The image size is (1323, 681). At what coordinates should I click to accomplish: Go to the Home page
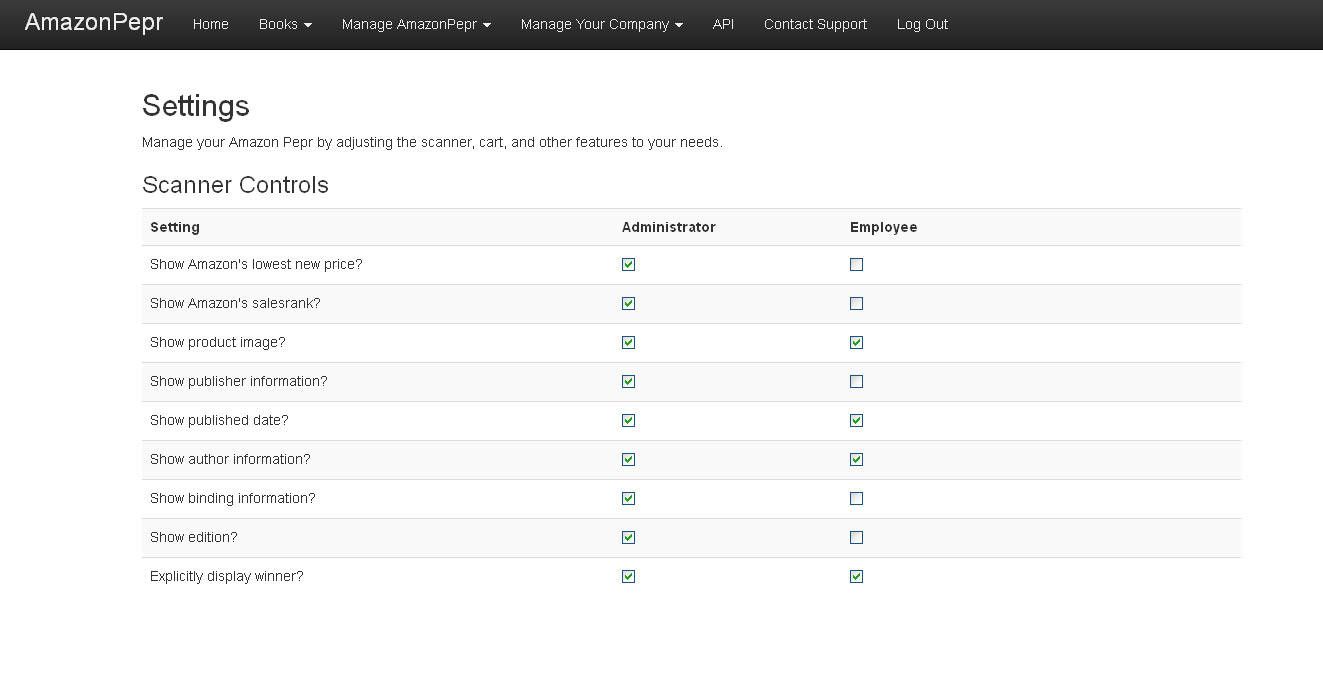tap(210, 24)
